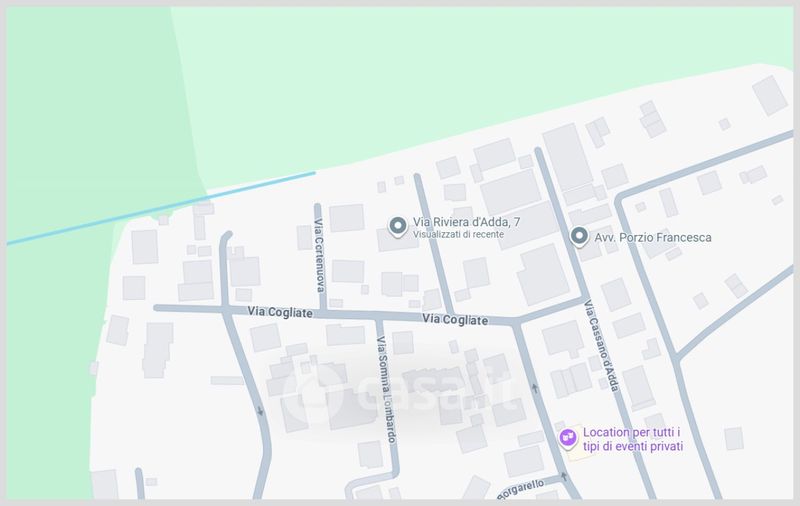Select the Borgarello street label
The height and width of the screenshot is (506, 800).
[x=526, y=489]
